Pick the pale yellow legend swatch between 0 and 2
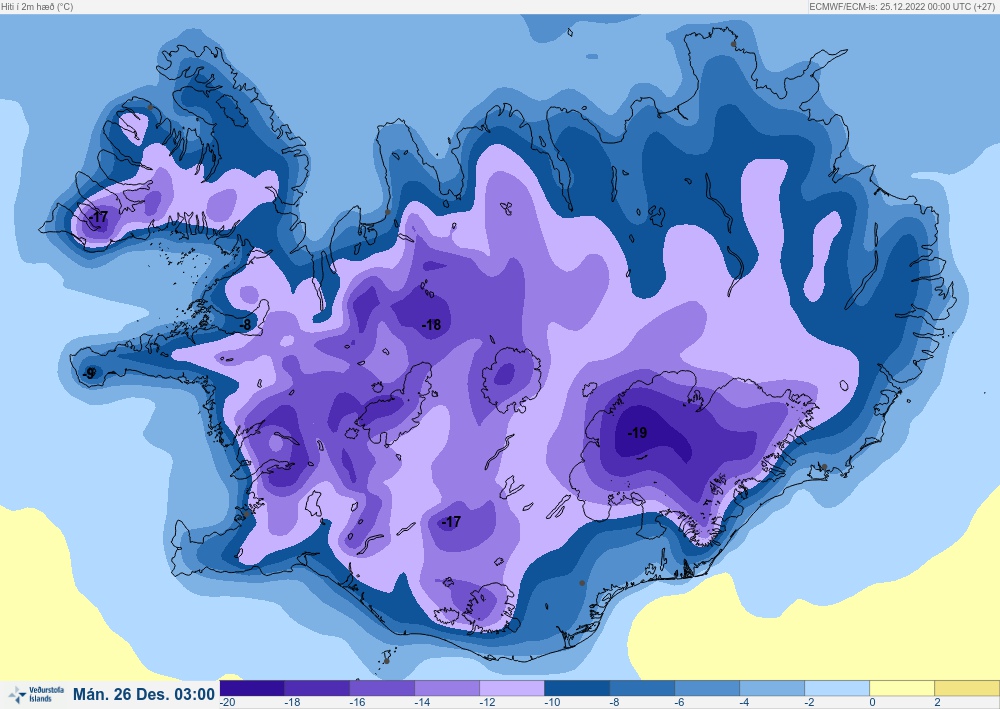The image size is (1000, 709). (x=902, y=689)
